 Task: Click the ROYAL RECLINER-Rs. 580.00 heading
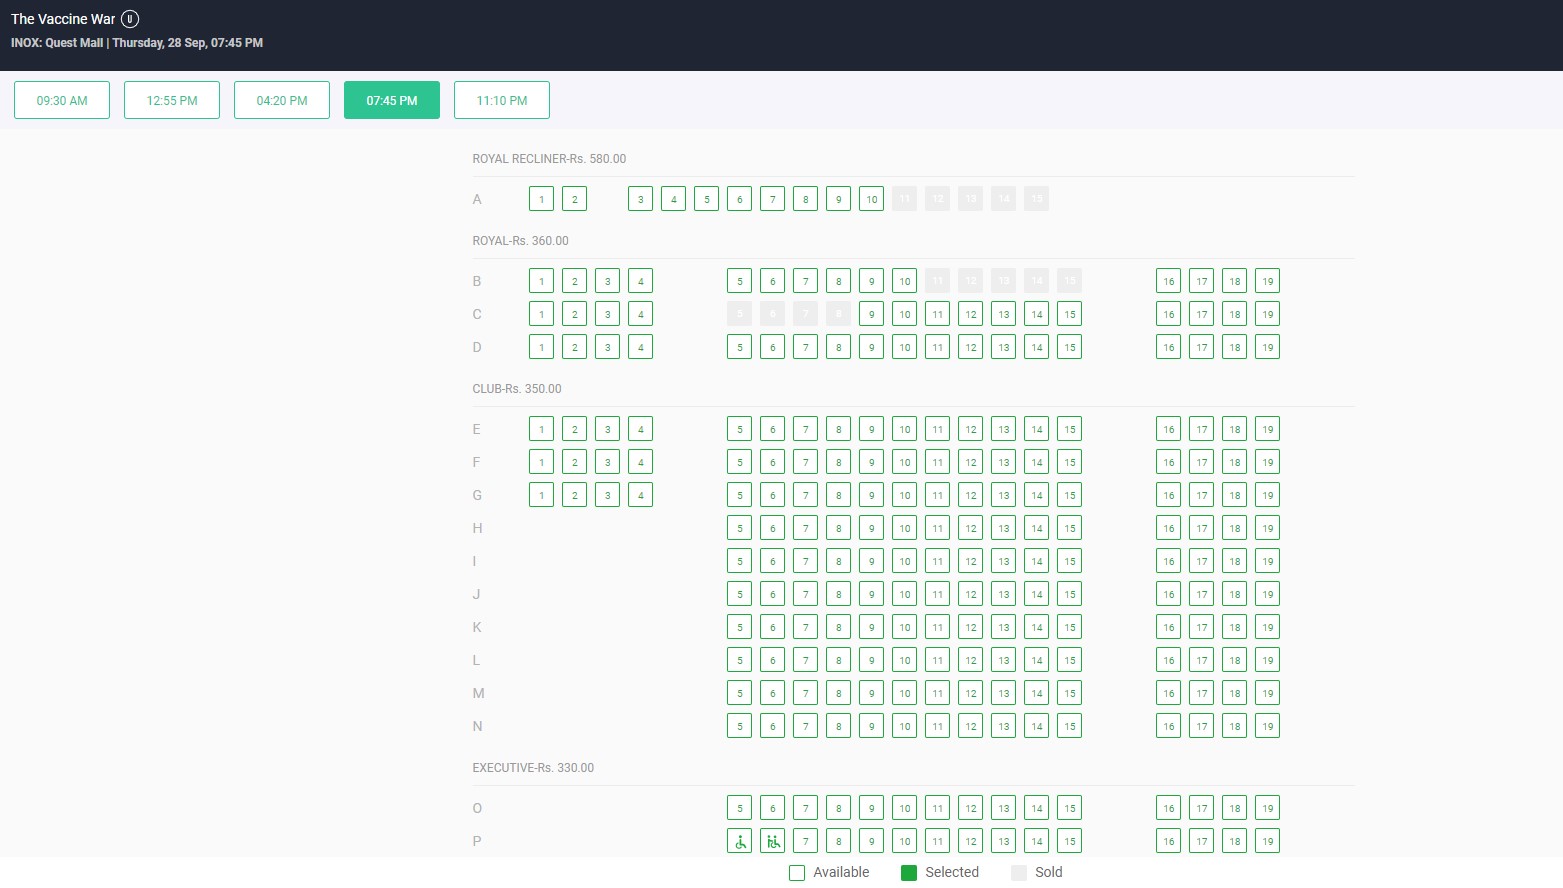point(549,159)
